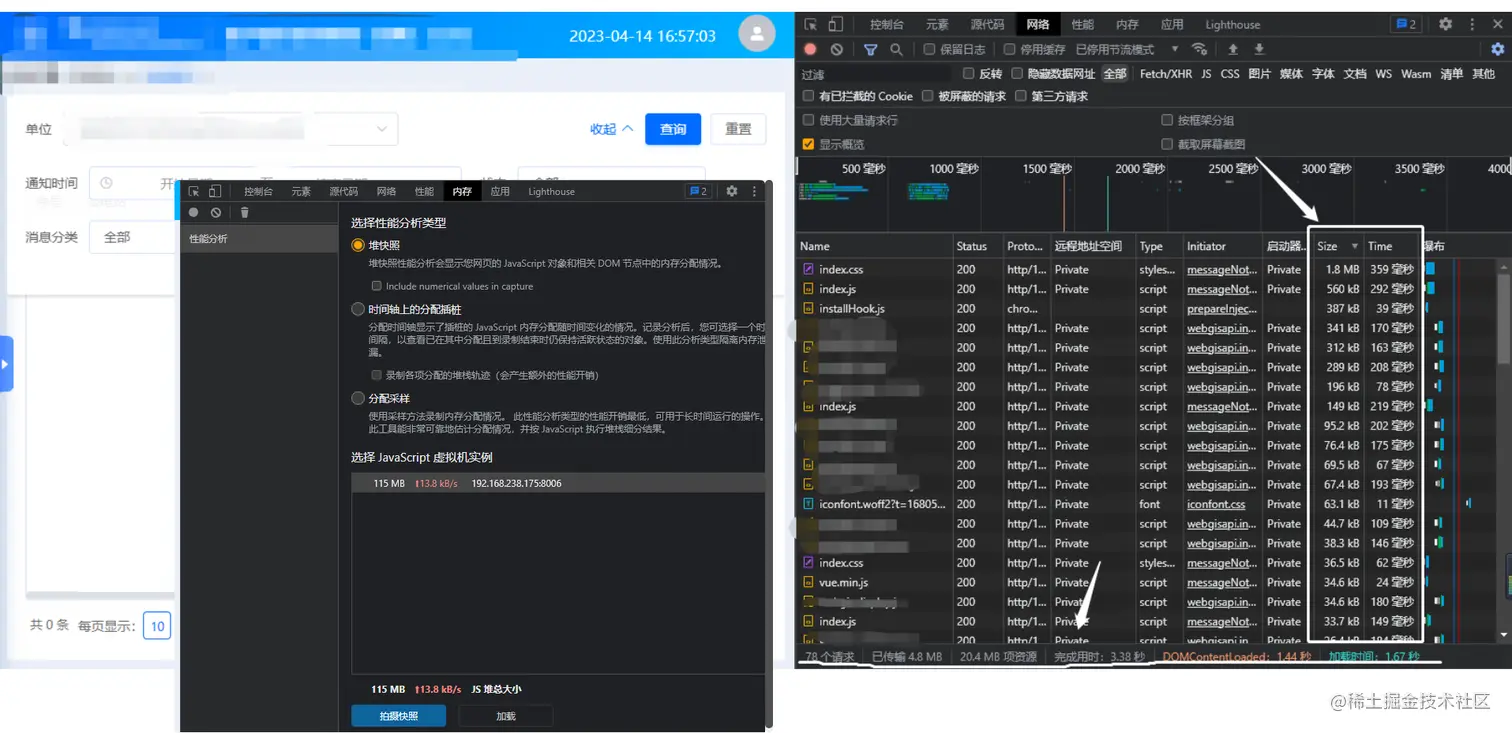Image resolution: width=1512 pixels, height=733 pixels.
Task: Open issues badge in Network DevTools
Action: pos(1407,24)
